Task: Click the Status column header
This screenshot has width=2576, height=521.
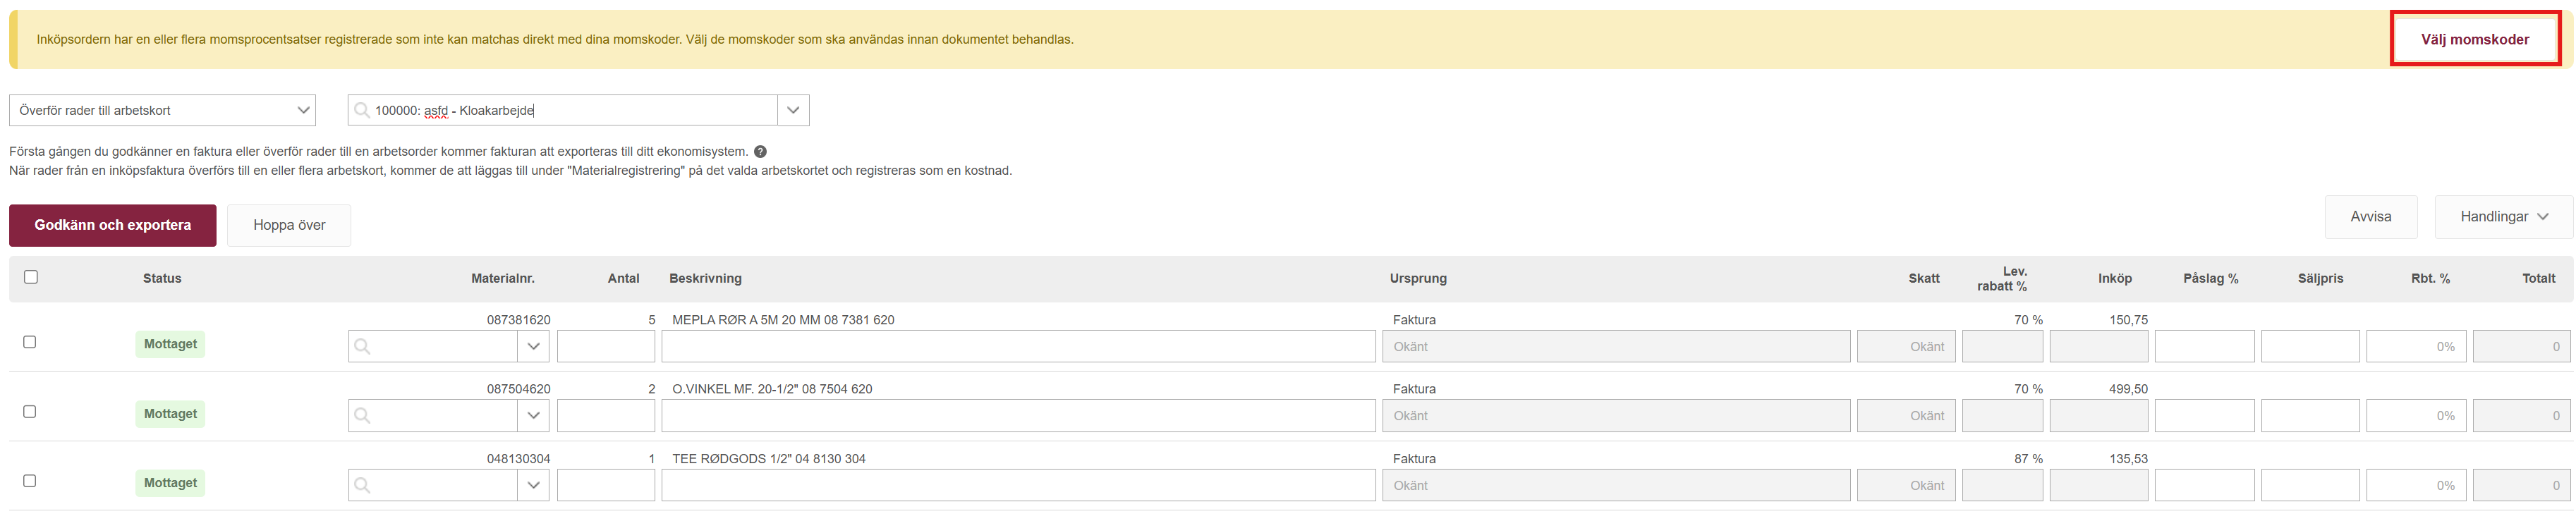Action: click(x=162, y=278)
